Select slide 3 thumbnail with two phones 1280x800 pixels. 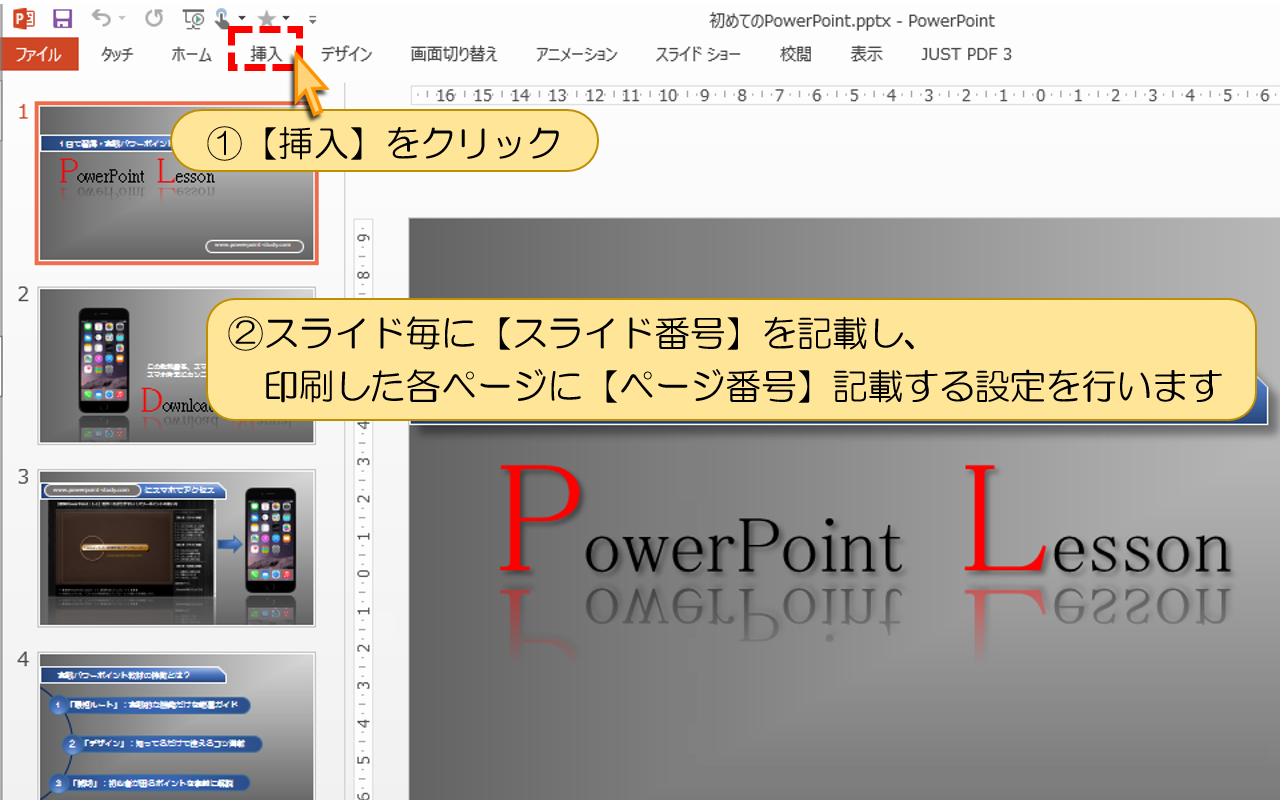click(x=177, y=548)
